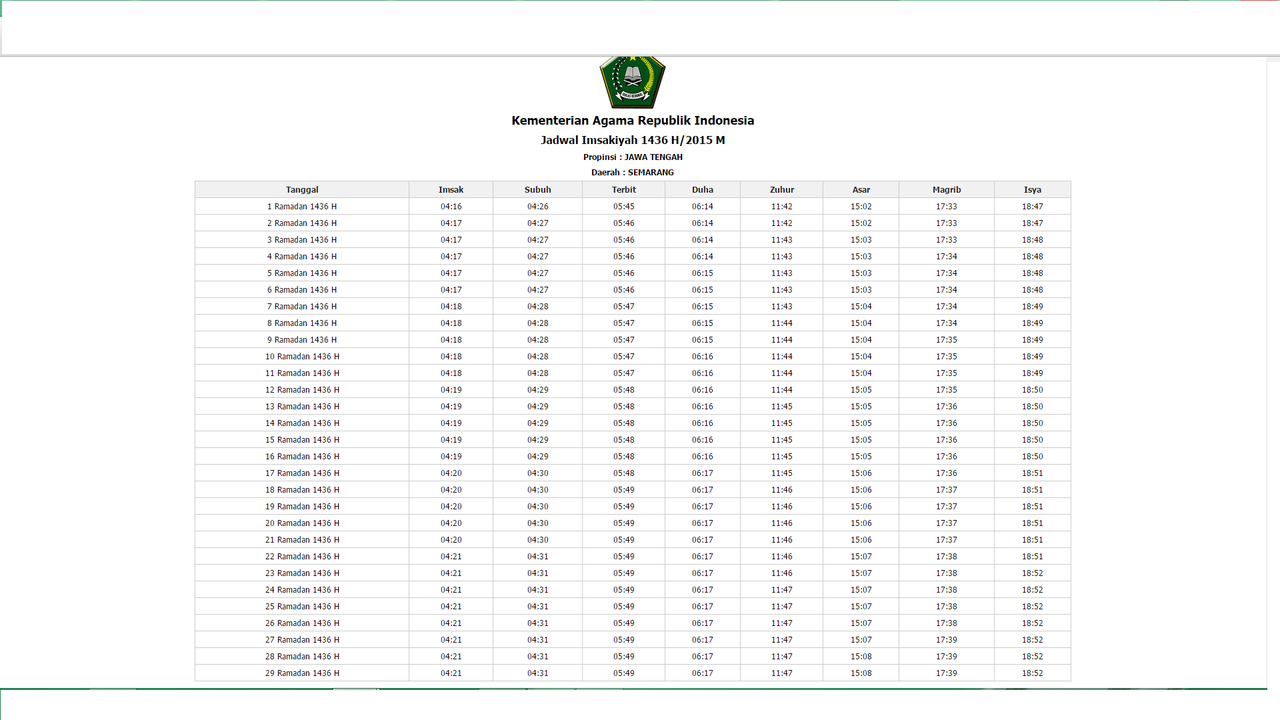Viewport: 1280px width, 720px height.
Task: Select the 28 Ramadan 1436 H row date
Action: pyautogui.click(x=302, y=657)
